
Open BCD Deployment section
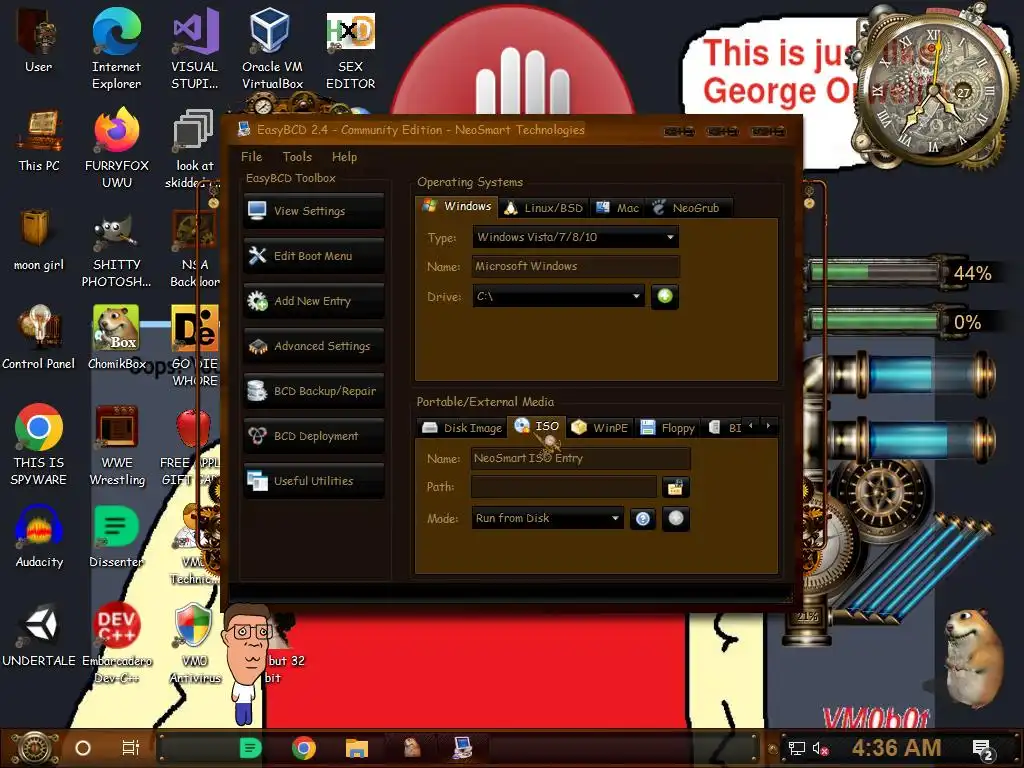click(313, 436)
